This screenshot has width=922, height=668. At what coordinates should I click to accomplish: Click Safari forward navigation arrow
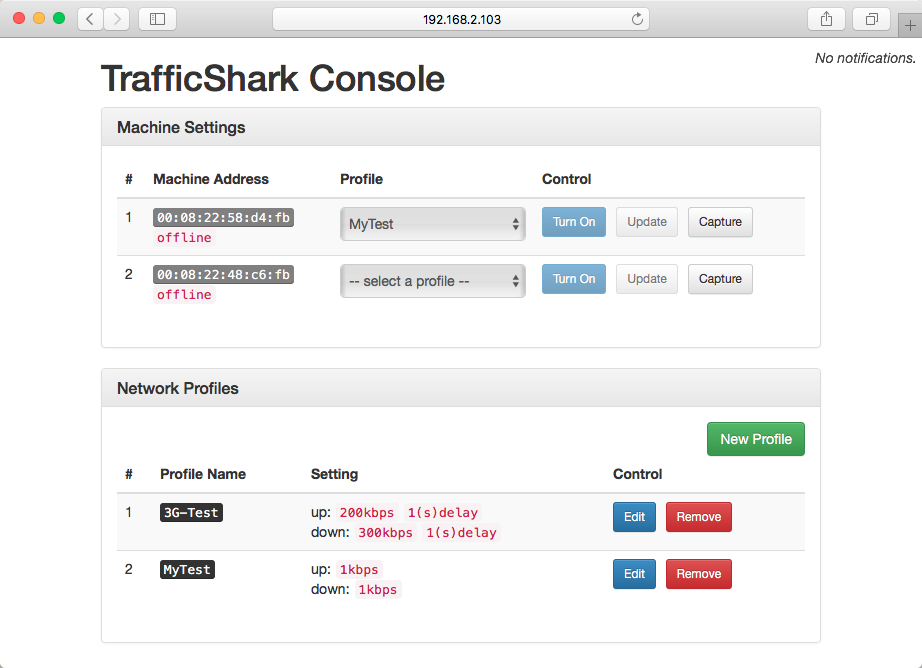tap(116, 19)
